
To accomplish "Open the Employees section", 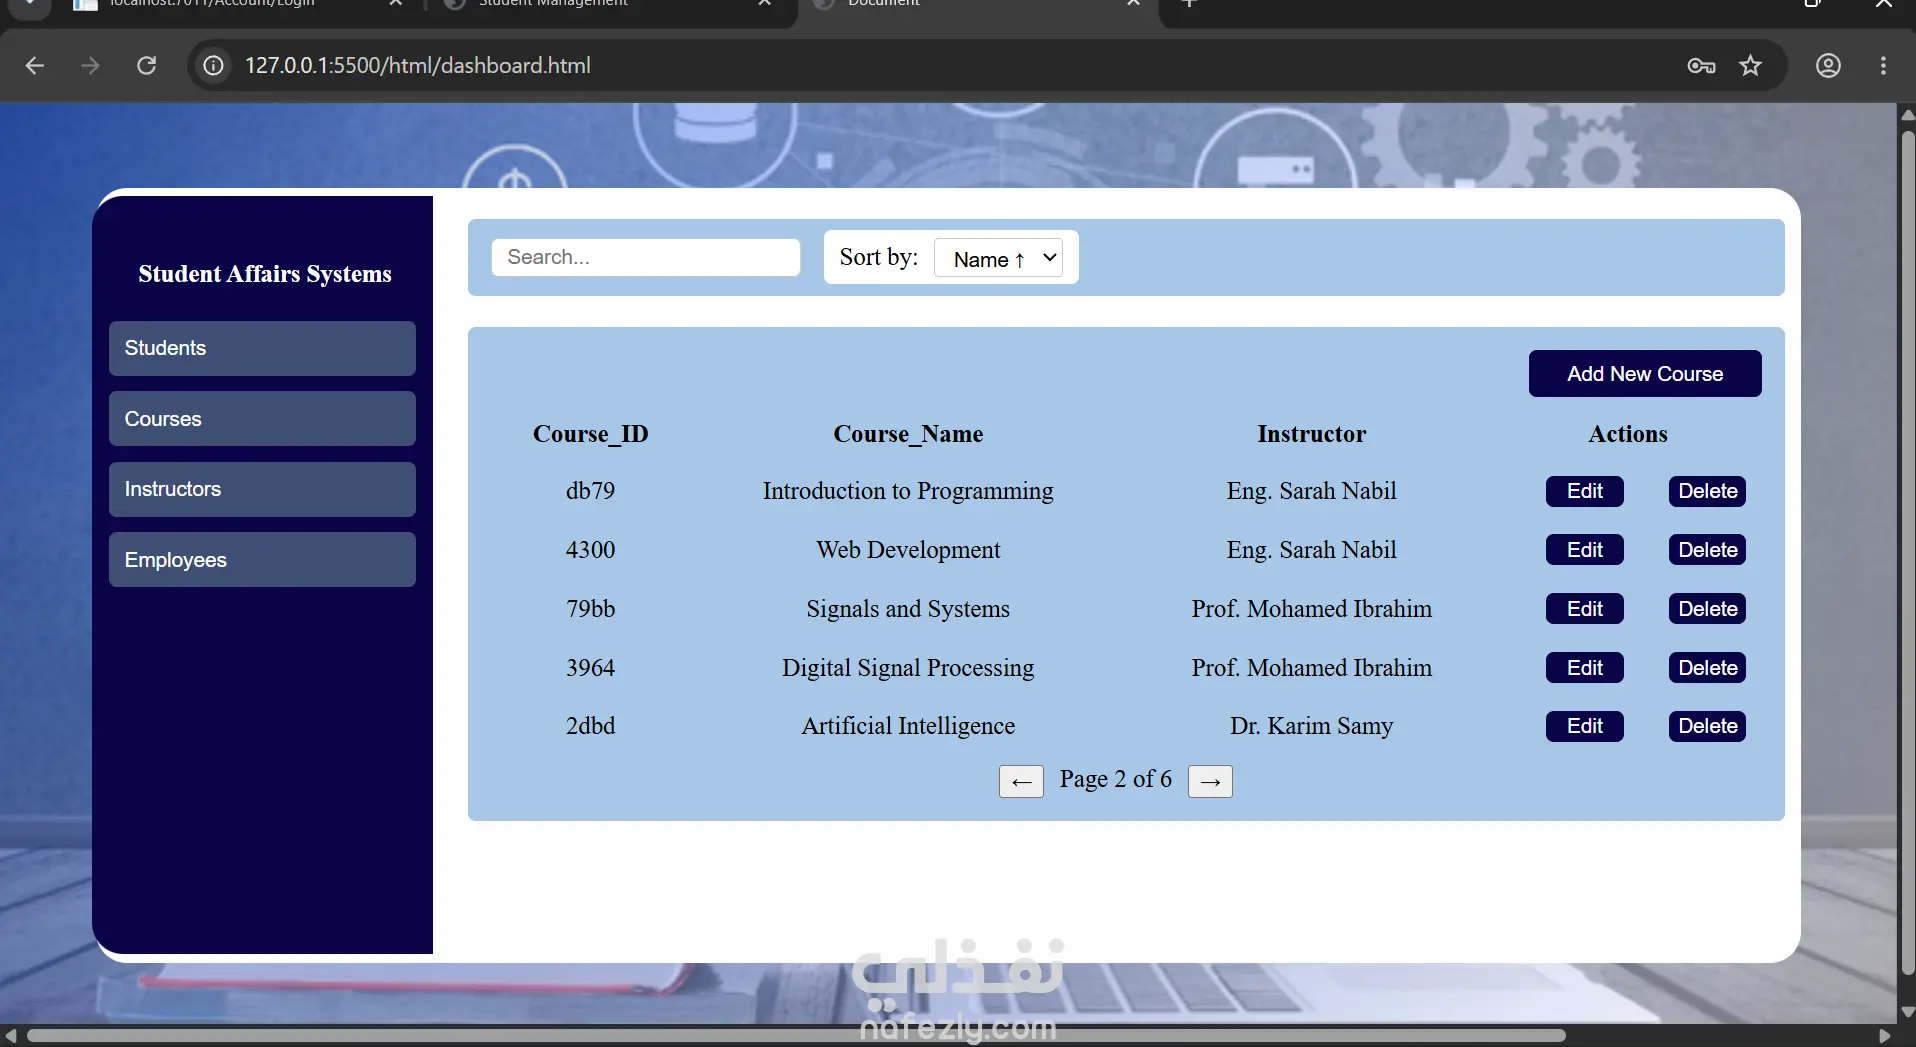I will 262,560.
